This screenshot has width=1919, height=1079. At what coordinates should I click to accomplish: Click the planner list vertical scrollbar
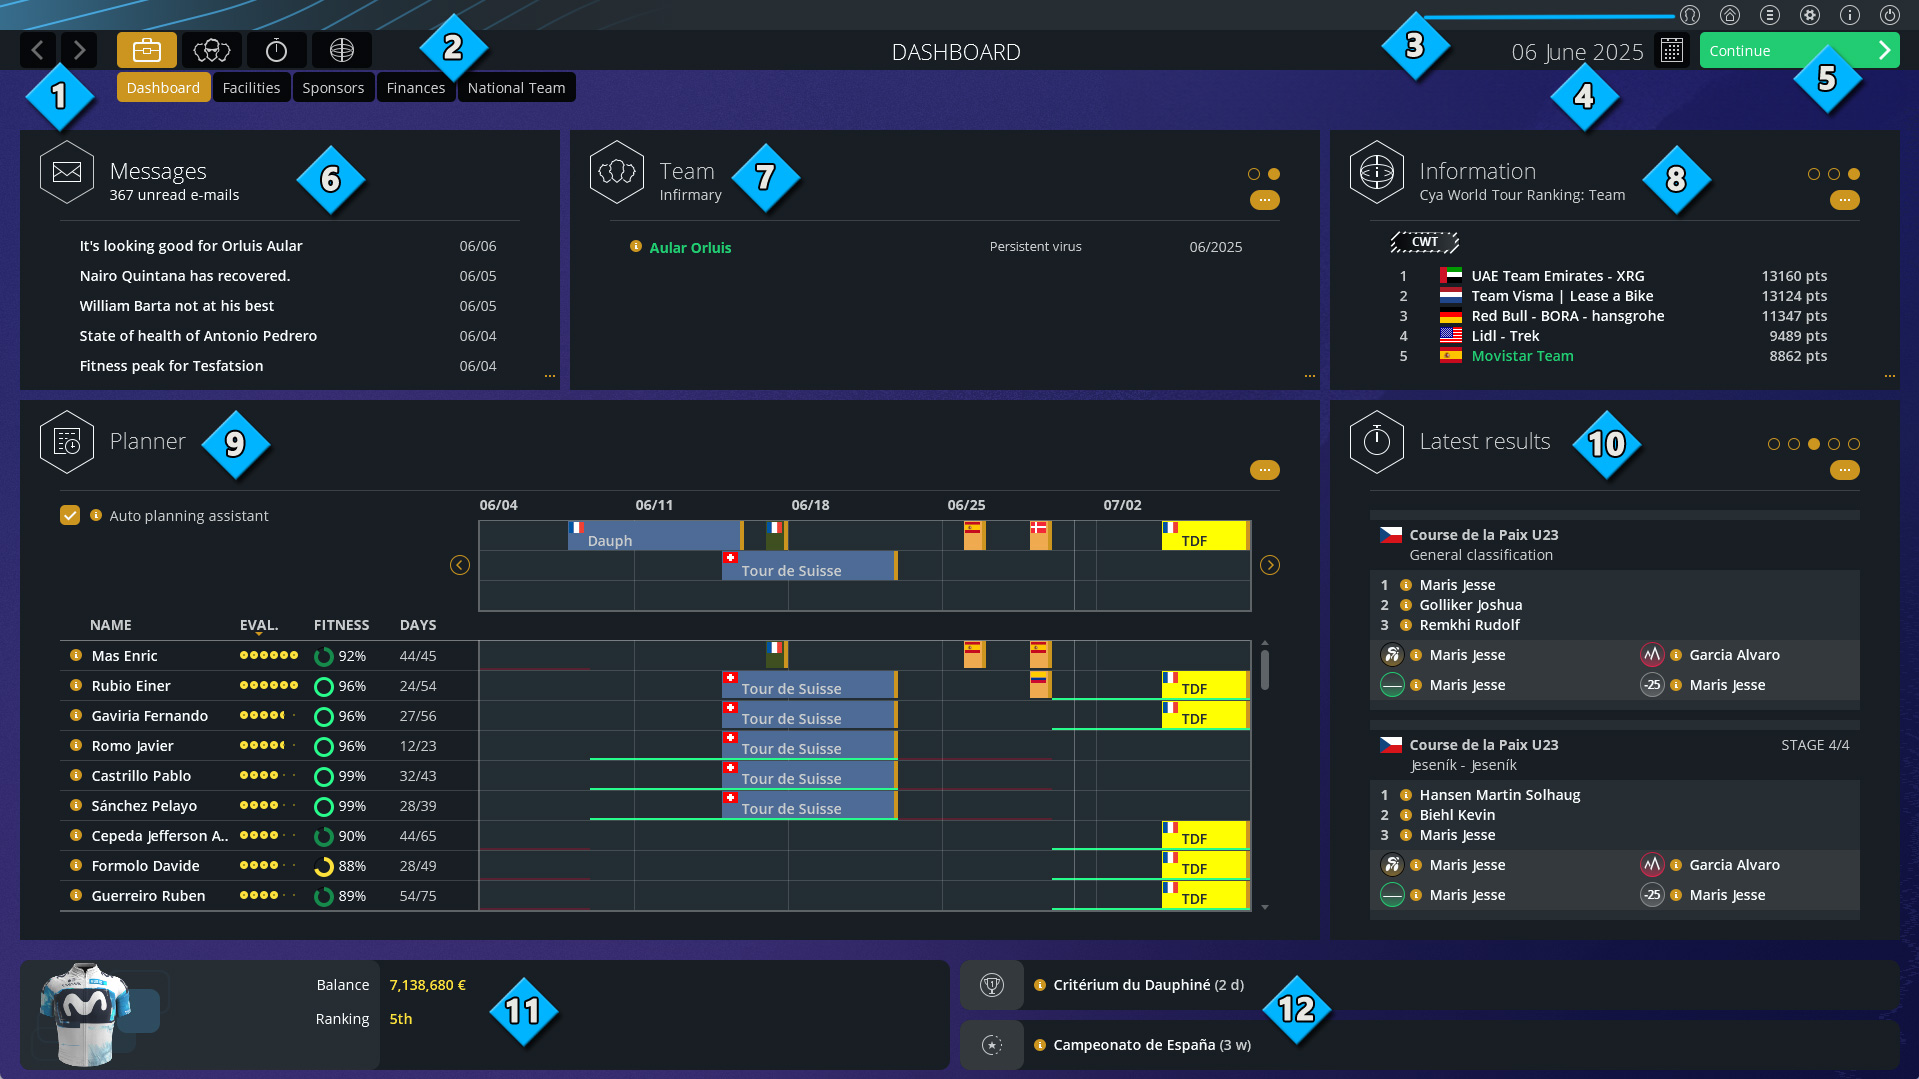pyautogui.click(x=1265, y=670)
